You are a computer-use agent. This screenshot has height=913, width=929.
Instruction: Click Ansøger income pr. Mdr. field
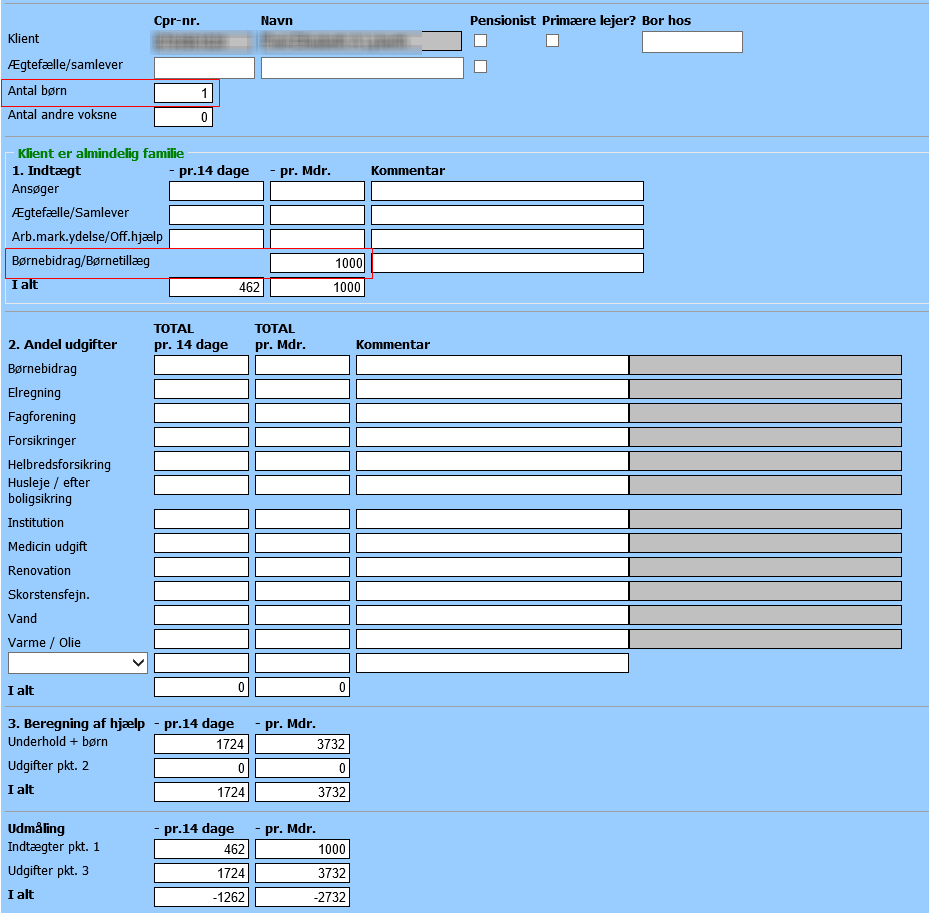point(317,191)
